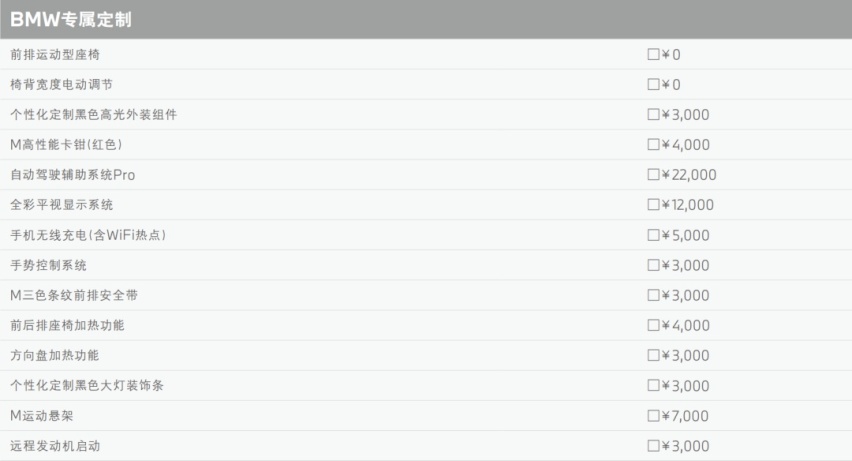This screenshot has height=461, width=852.
Task: Click the 远程发动机启动 option label
Action: (55, 446)
